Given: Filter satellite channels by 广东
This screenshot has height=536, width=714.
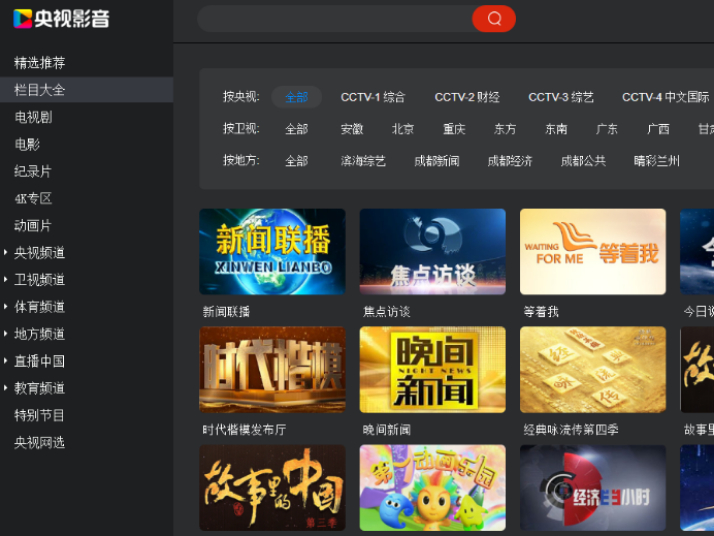Looking at the screenshot, I should click(x=607, y=129).
